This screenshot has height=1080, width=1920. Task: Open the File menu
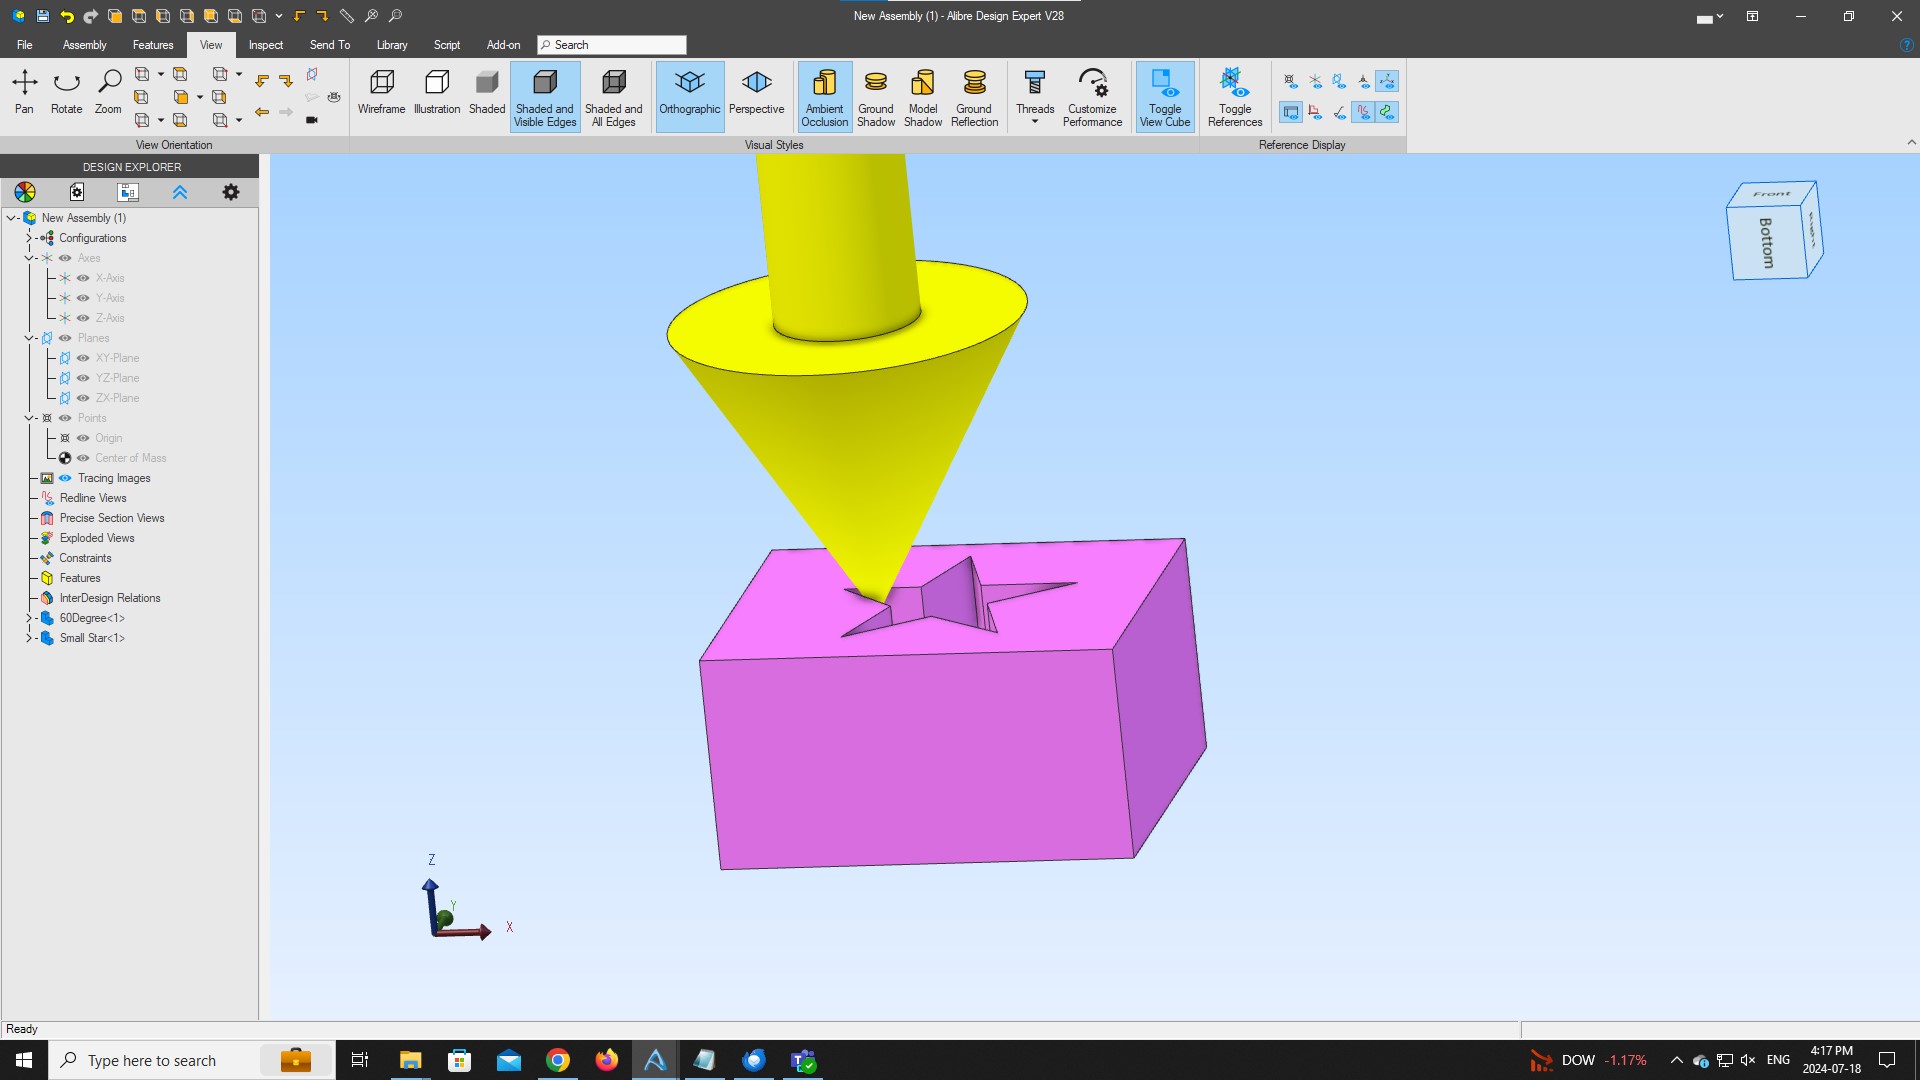[x=24, y=45]
